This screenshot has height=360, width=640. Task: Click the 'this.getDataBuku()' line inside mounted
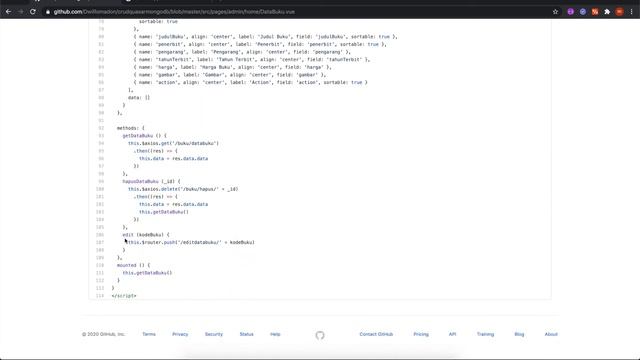147,273
